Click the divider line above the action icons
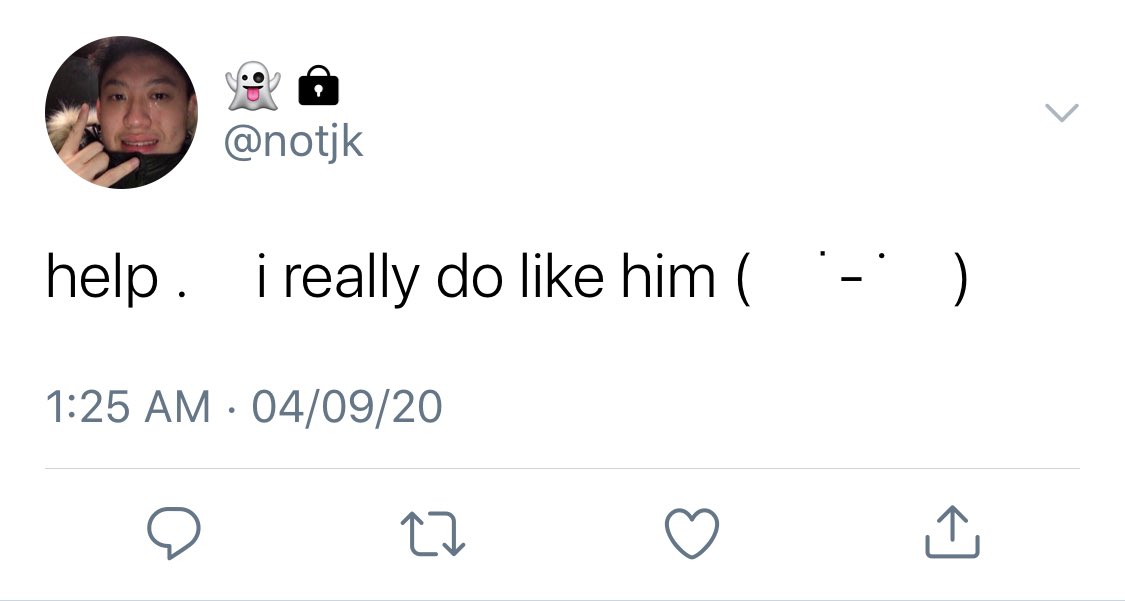The height and width of the screenshot is (601, 1125). (x=562, y=468)
